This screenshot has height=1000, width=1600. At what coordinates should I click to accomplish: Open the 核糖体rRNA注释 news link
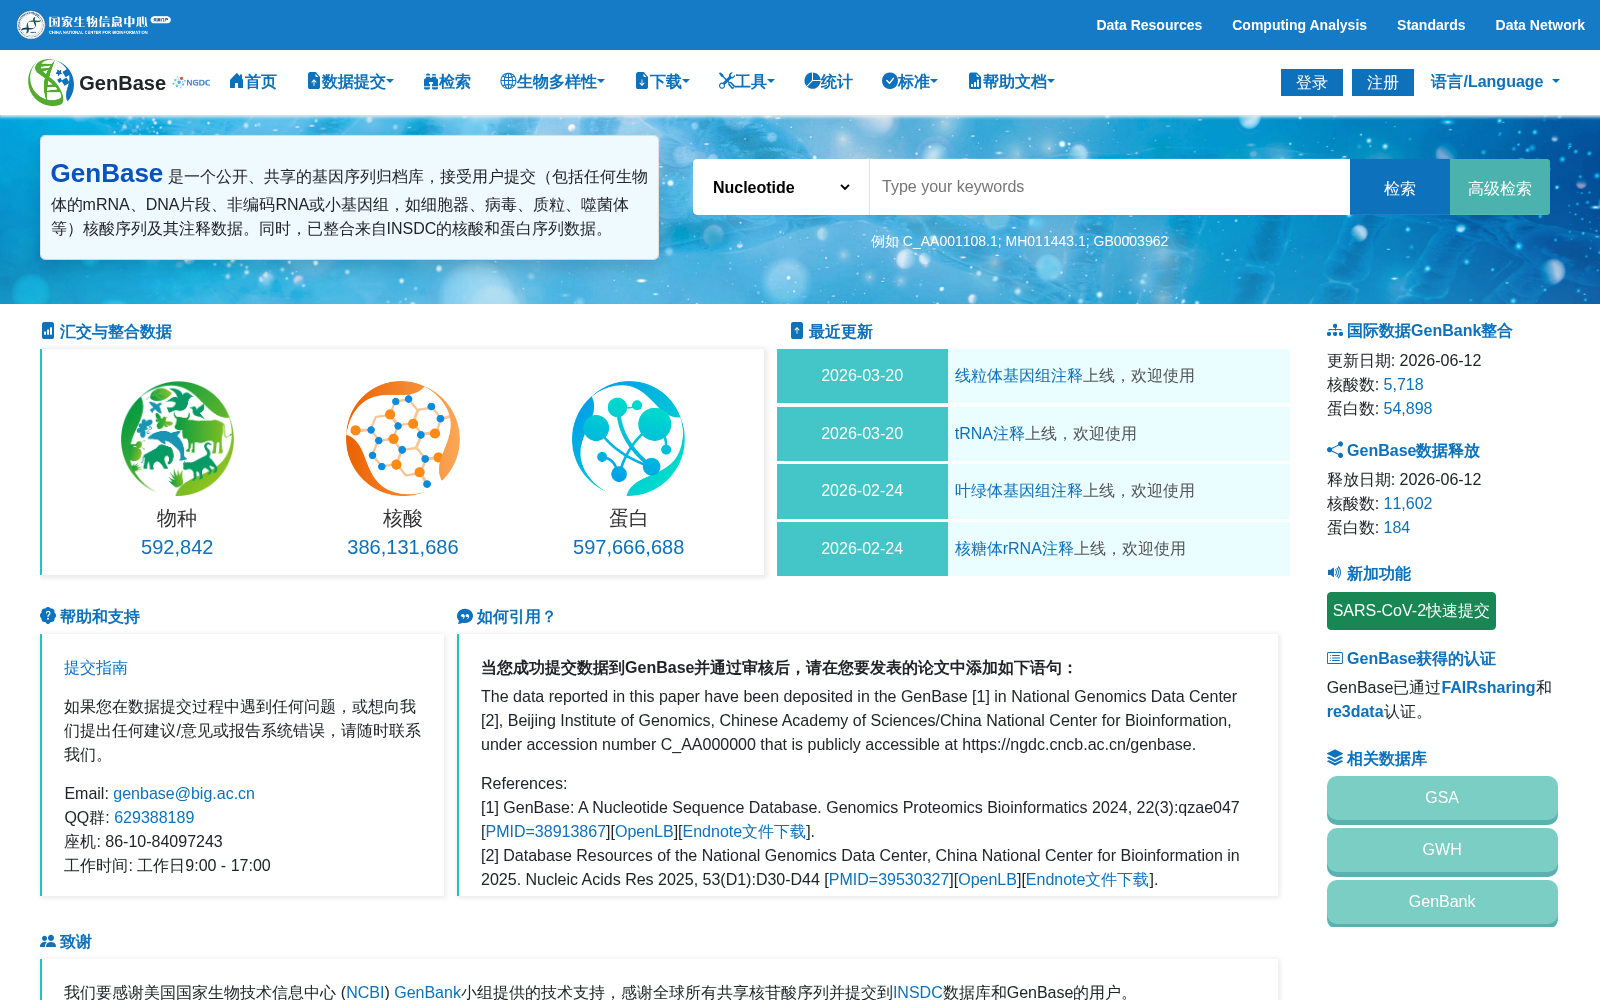click(1014, 548)
